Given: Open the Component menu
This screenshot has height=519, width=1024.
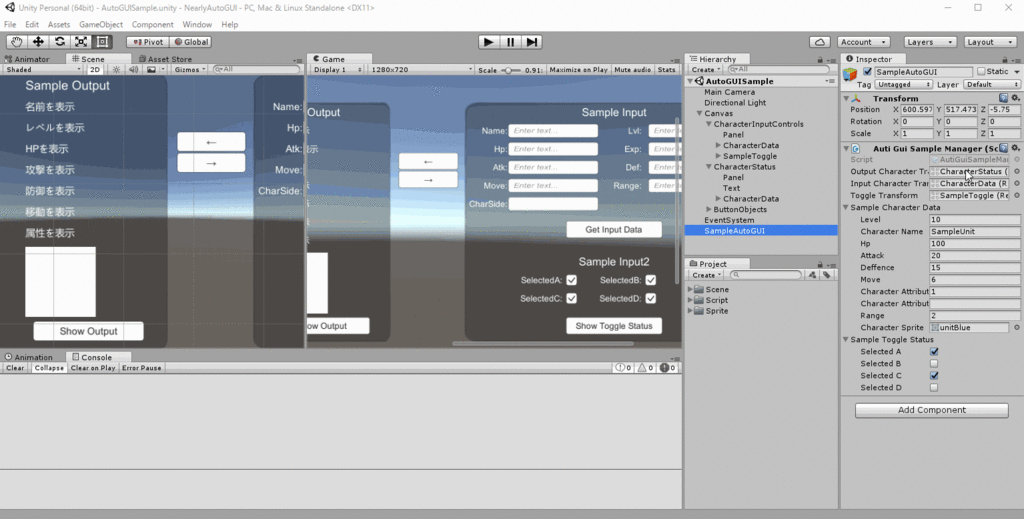Looking at the screenshot, I should (152, 25).
